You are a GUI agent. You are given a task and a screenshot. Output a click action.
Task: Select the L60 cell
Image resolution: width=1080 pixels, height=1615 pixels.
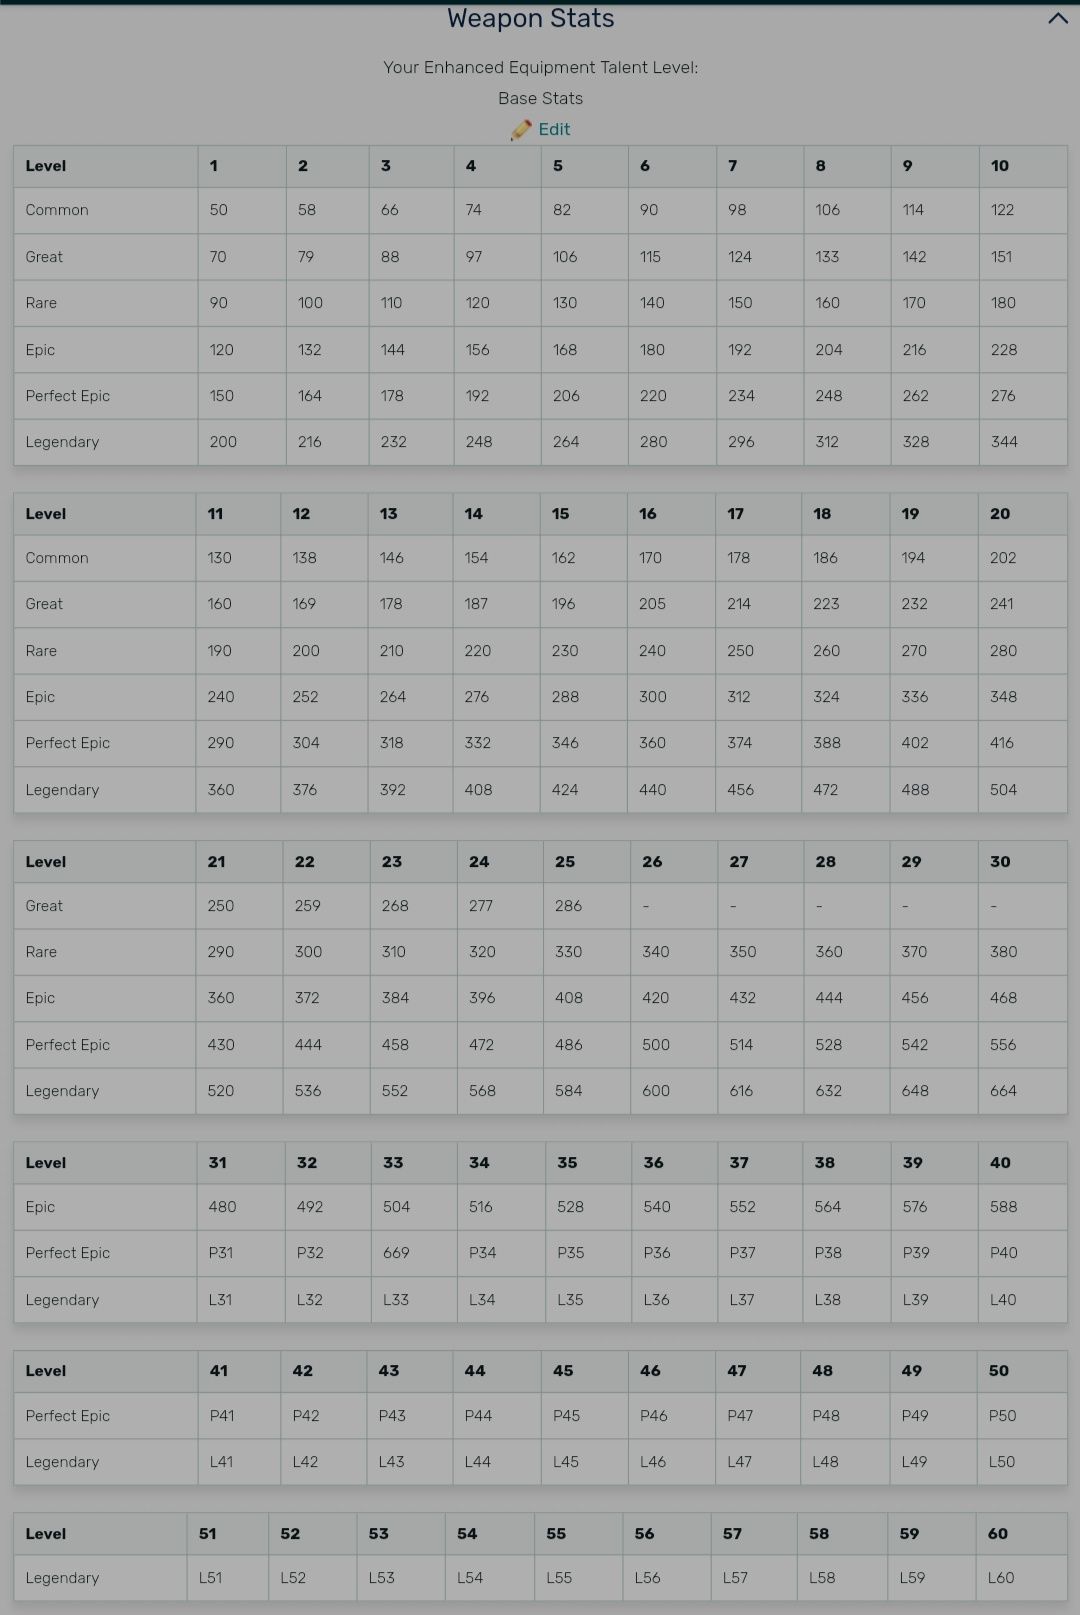coord(1001,1578)
